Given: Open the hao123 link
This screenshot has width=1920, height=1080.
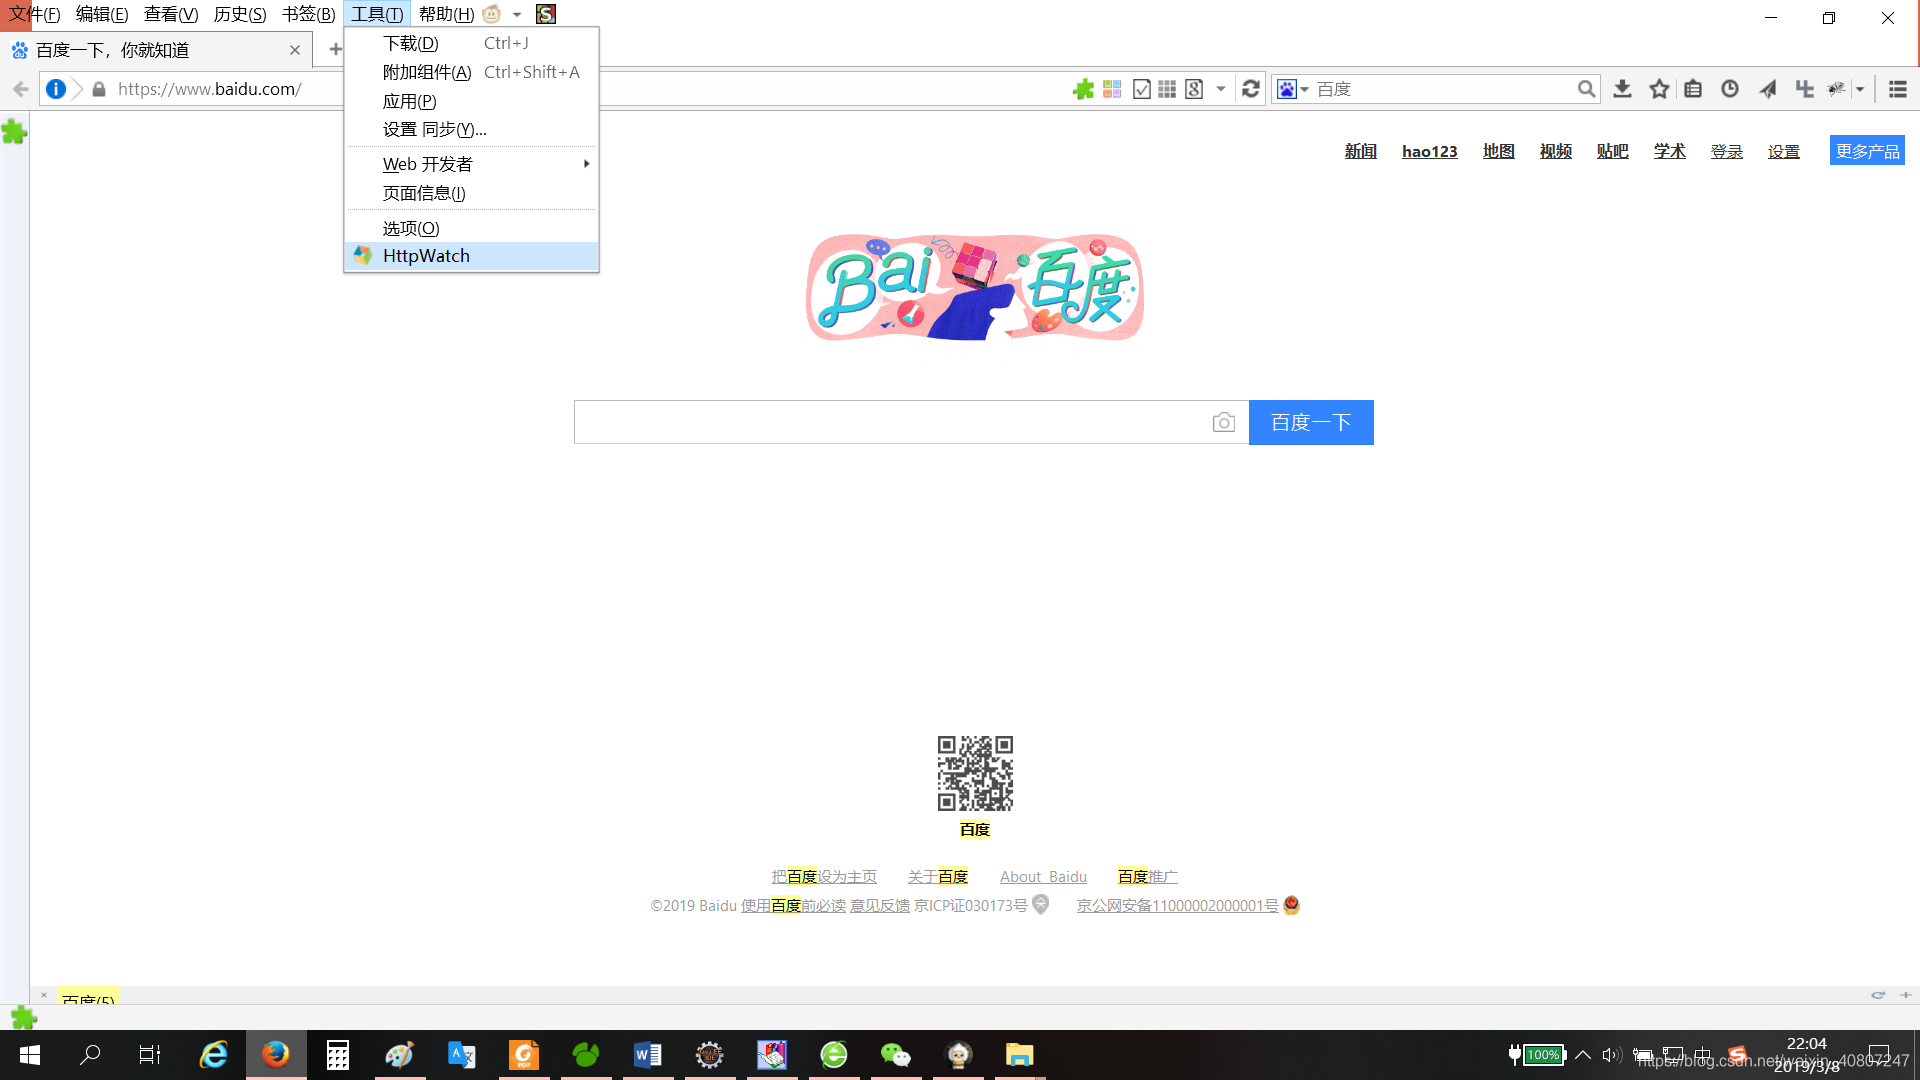Looking at the screenshot, I should point(1429,151).
